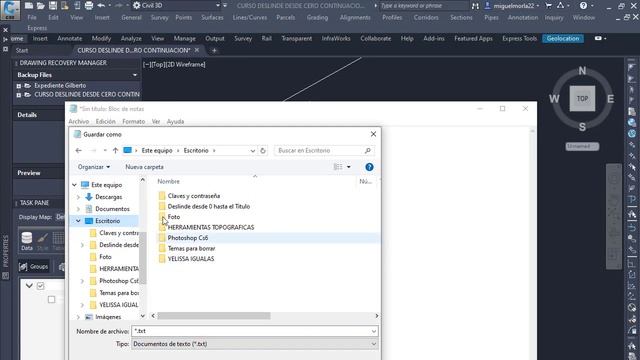Click the N compass letter on ViewCube
The height and width of the screenshot is (360, 640).
582,71
